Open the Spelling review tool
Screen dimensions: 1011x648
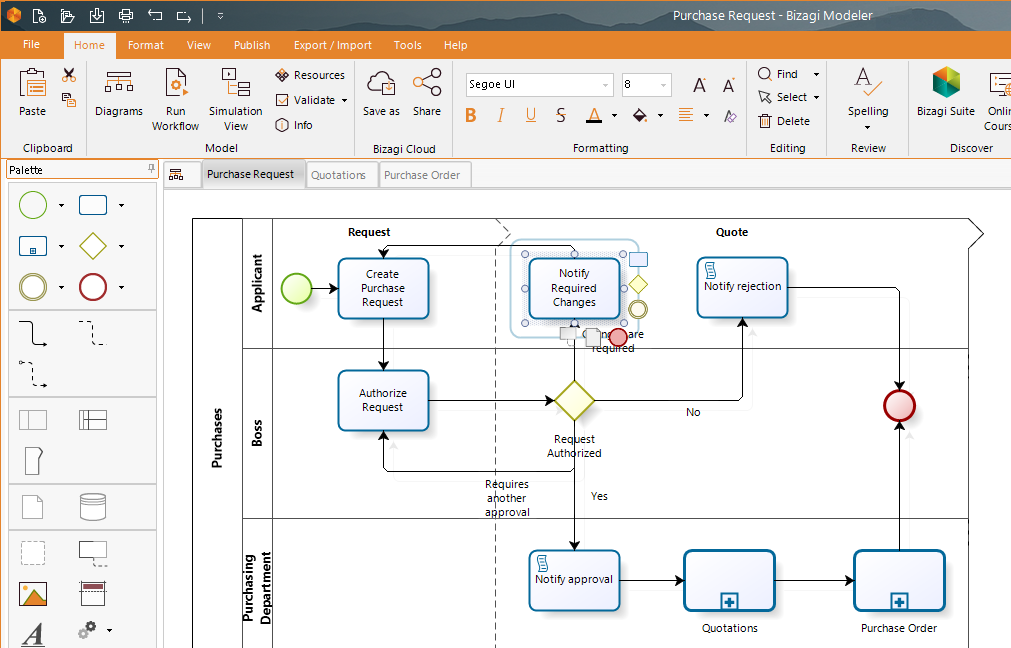coord(868,97)
